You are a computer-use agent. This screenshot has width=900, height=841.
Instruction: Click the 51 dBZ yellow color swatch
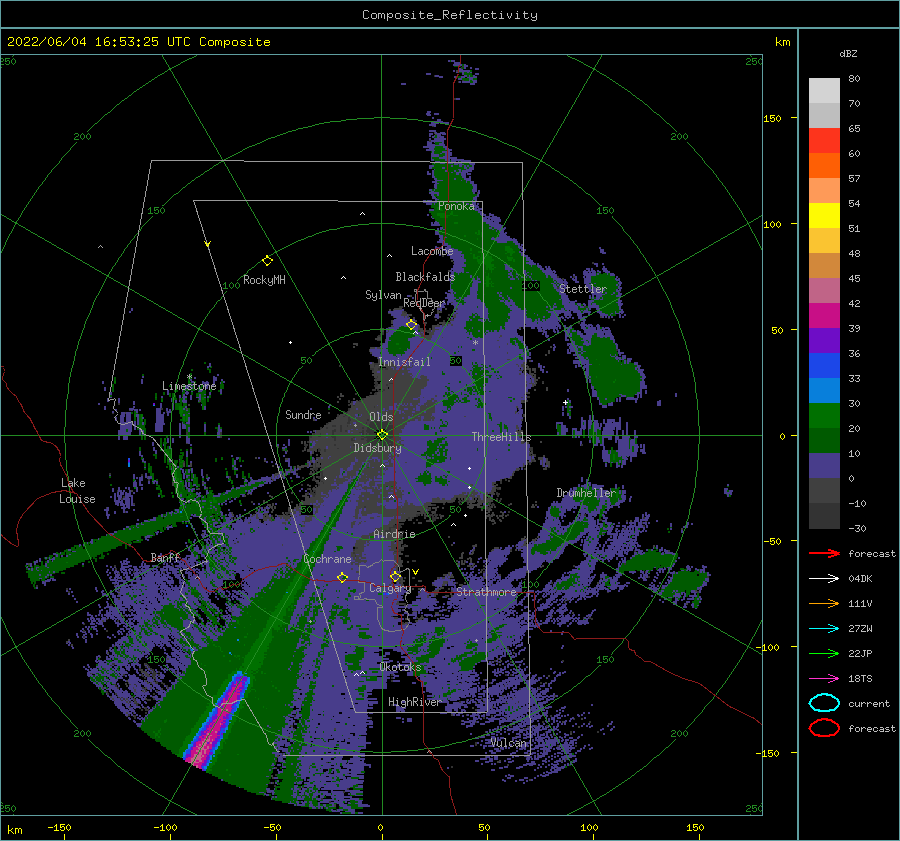[x=824, y=216]
